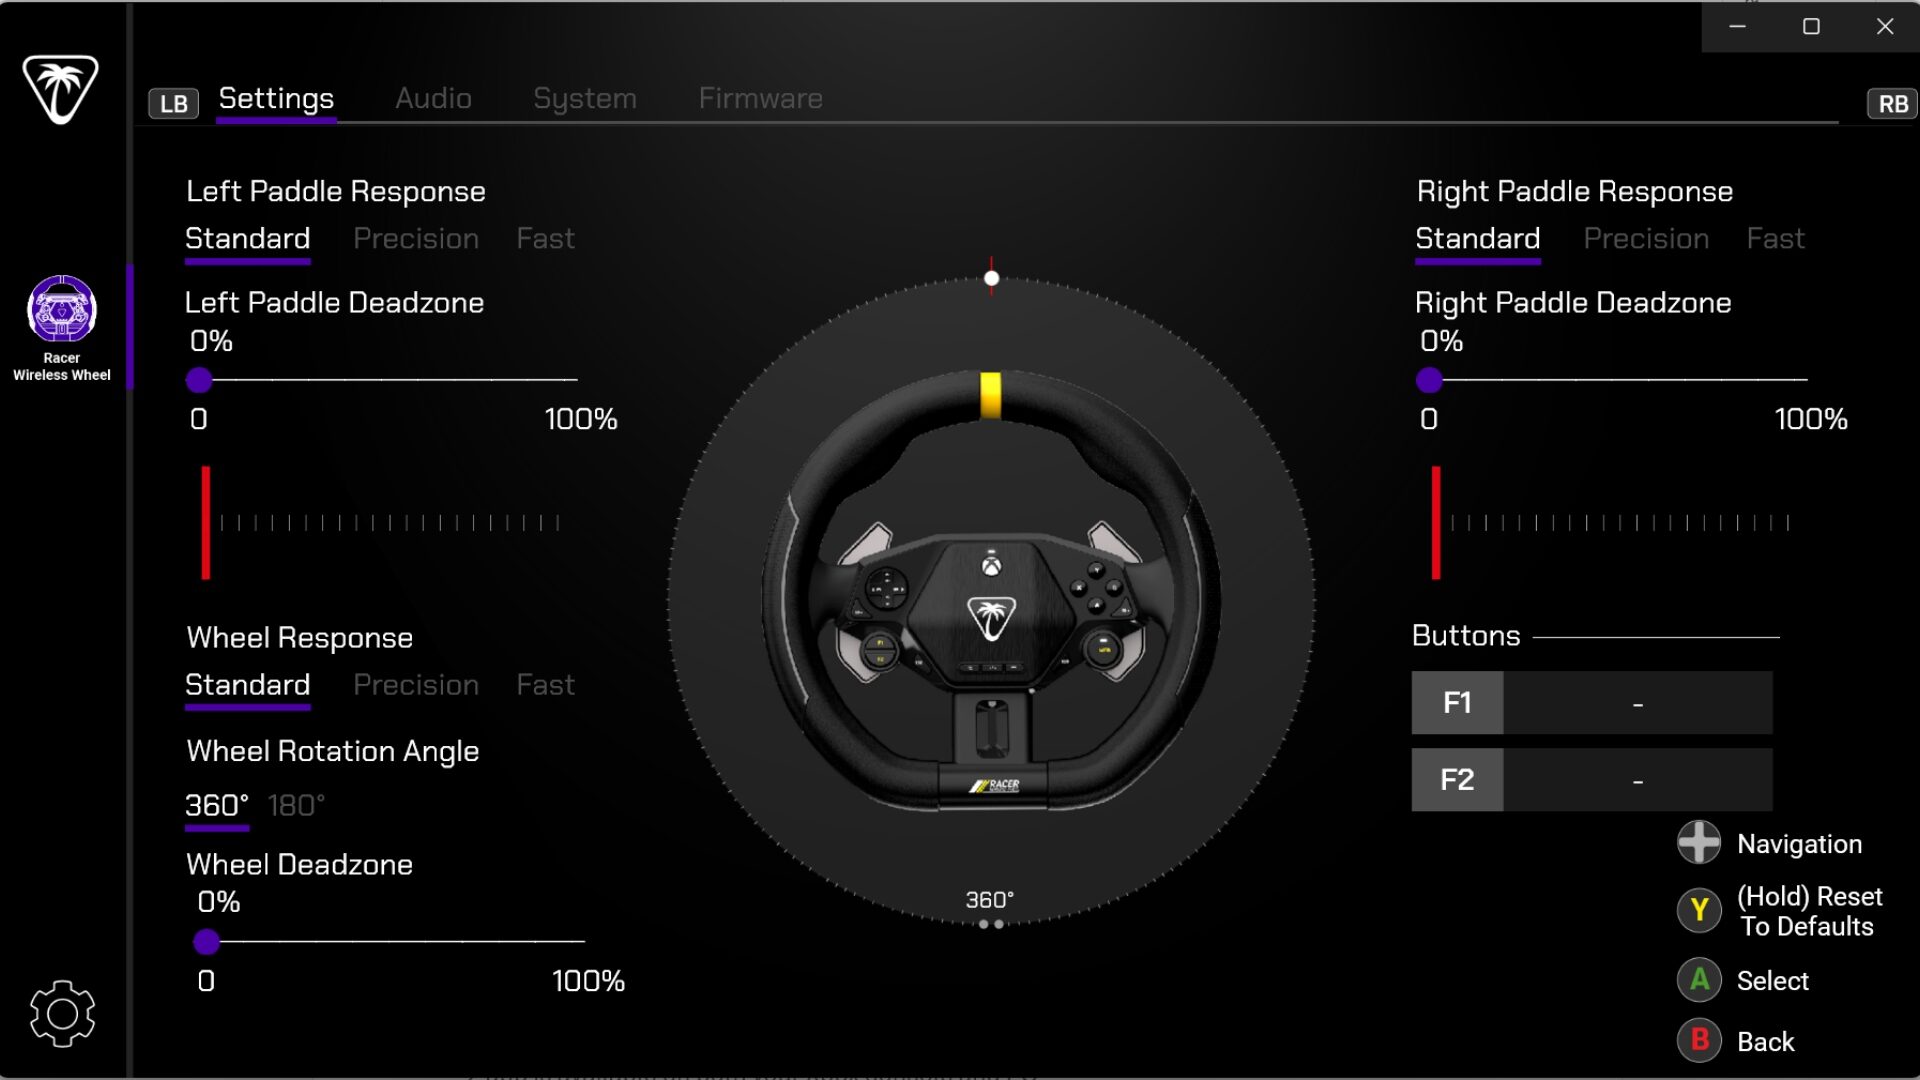Click the Y Reset To Defaults icon
Screen dimensions: 1920x1080
(x=1699, y=910)
